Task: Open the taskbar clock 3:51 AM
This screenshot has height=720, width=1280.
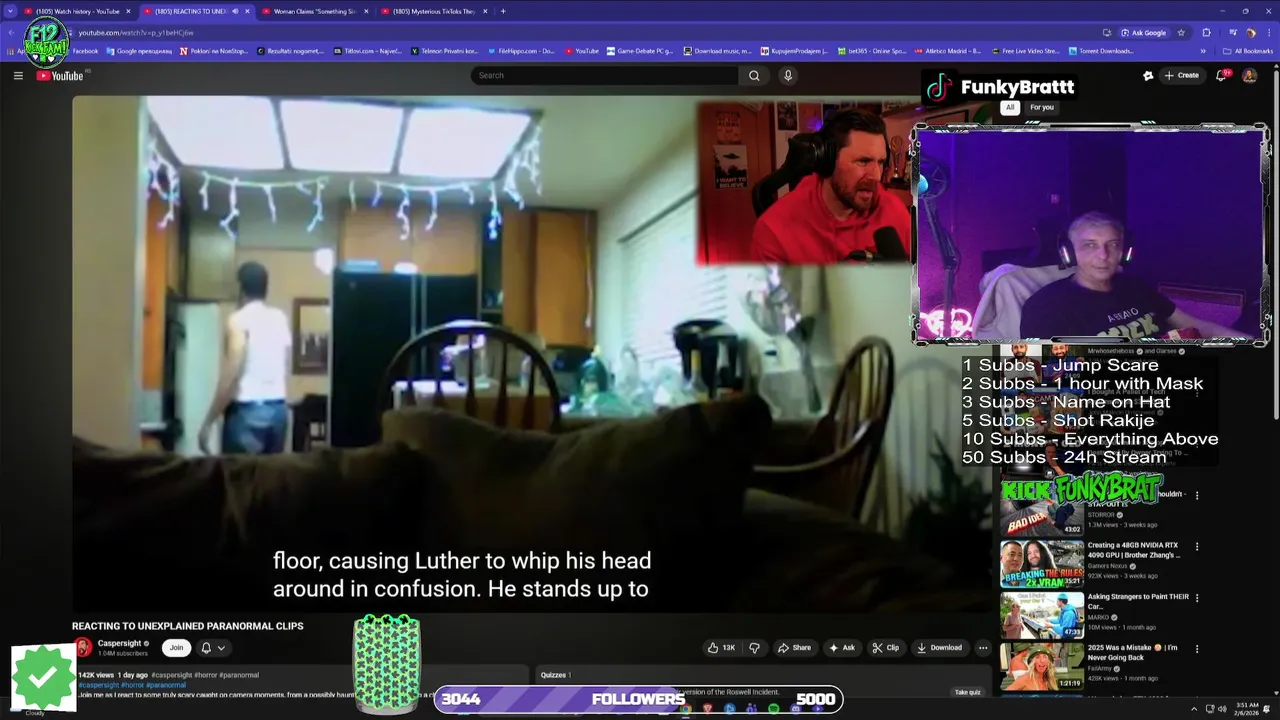Action: point(1246,708)
